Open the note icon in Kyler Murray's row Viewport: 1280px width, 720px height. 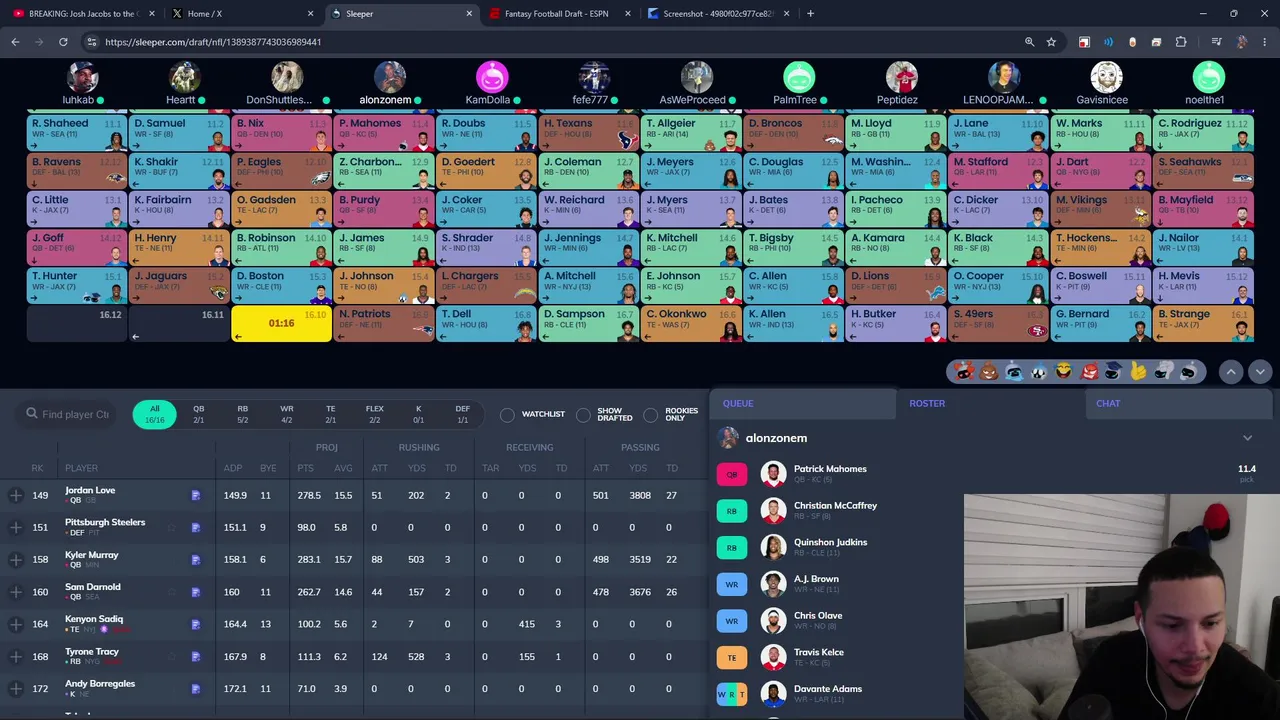[x=196, y=560]
